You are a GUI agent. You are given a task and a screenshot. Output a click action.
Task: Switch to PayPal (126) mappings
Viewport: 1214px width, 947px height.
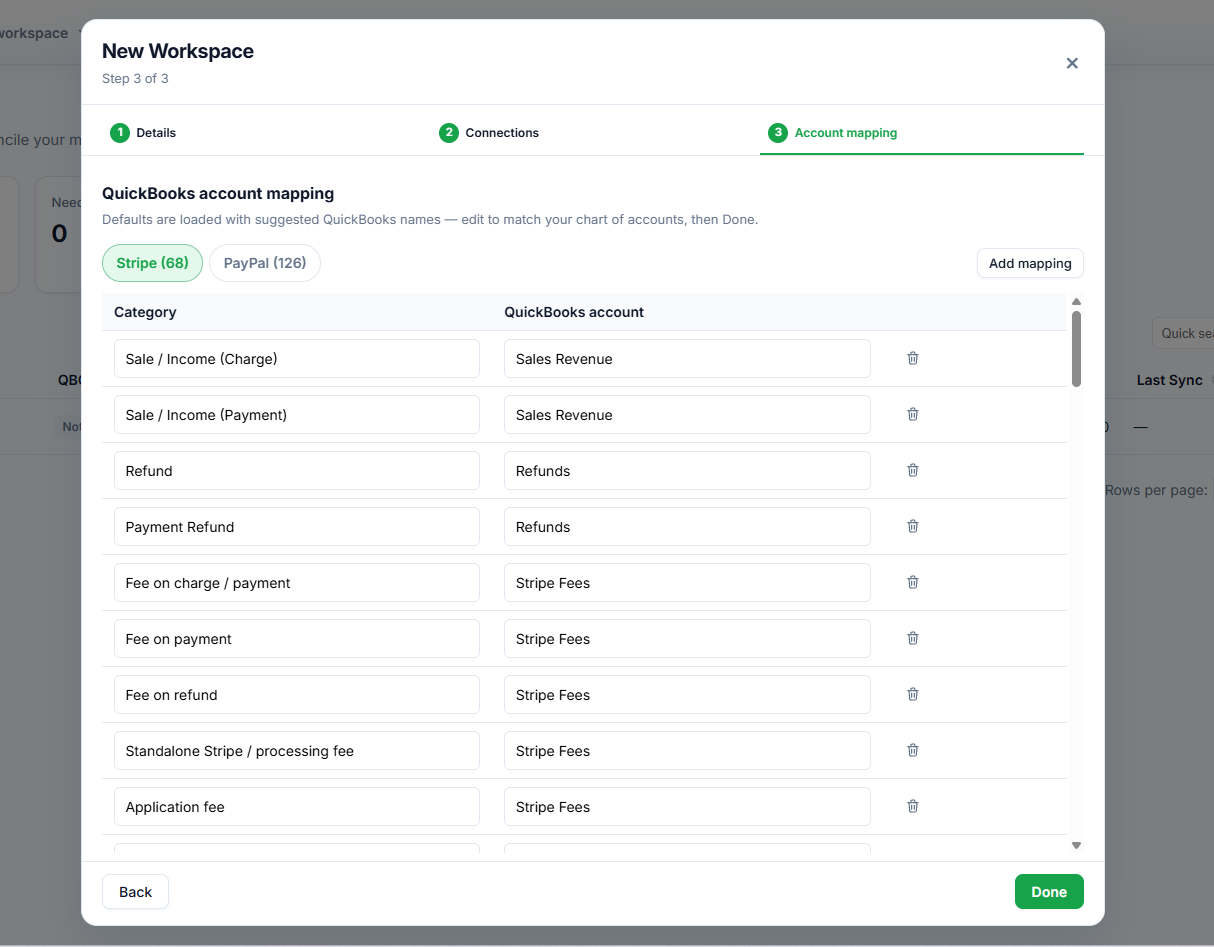pos(265,263)
